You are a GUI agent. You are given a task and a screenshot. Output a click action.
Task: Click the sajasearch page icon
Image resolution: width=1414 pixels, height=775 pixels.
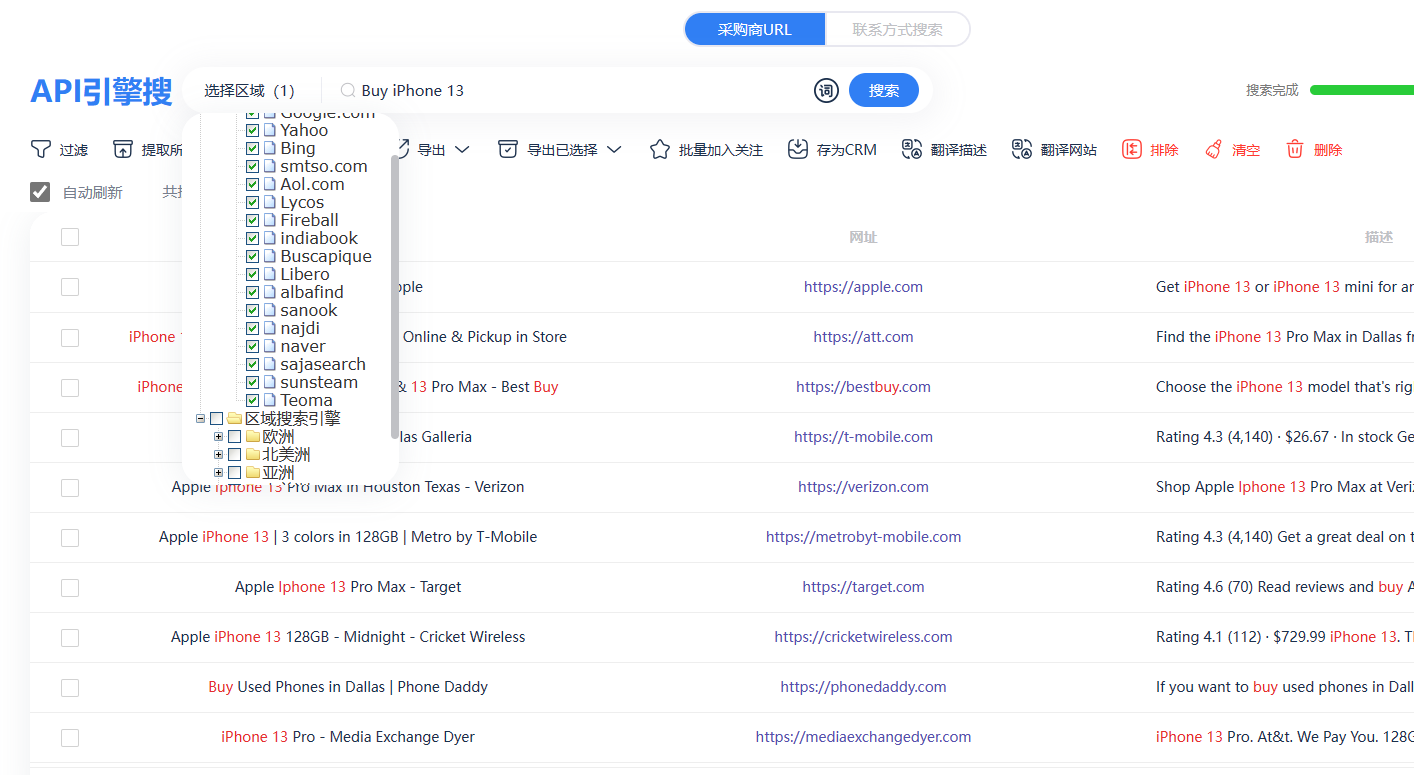270,364
